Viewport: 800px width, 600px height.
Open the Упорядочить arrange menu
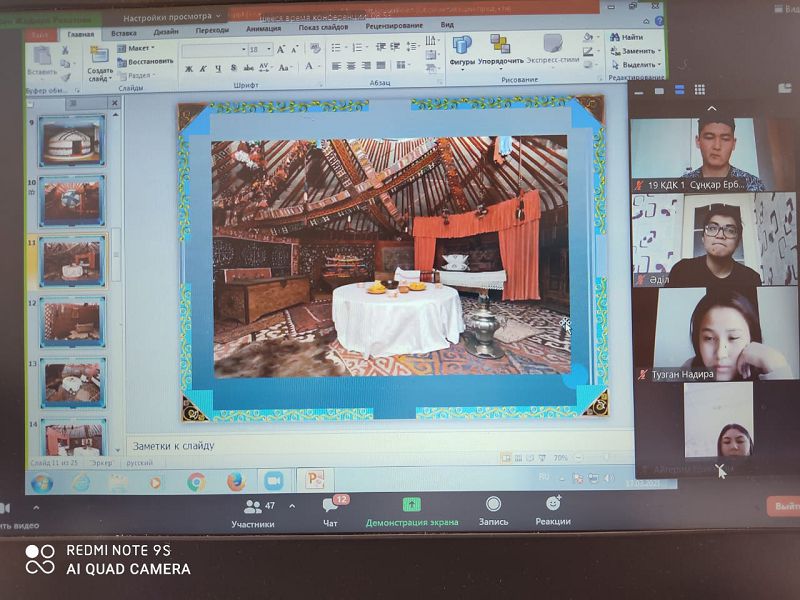(x=501, y=51)
